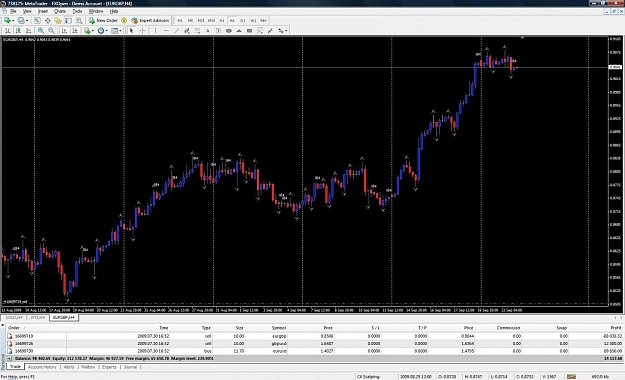Open the View menu

coord(27,11)
